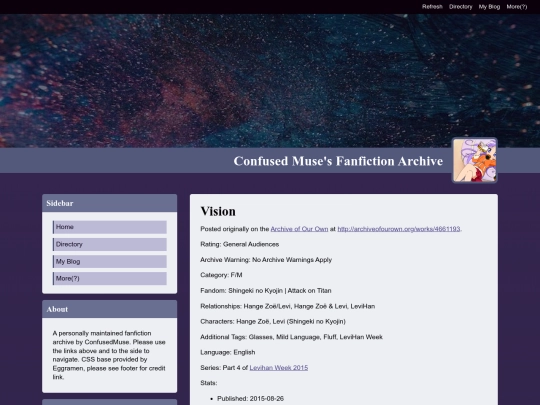Image resolution: width=540 pixels, height=405 pixels.
Task: Go to Home in the sidebar
Action: coord(110,227)
